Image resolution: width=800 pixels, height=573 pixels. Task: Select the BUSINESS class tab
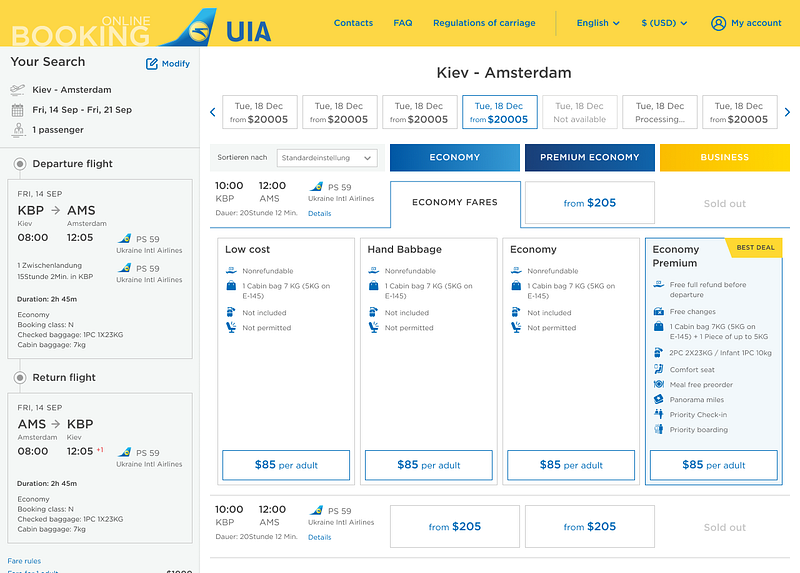(x=724, y=158)
